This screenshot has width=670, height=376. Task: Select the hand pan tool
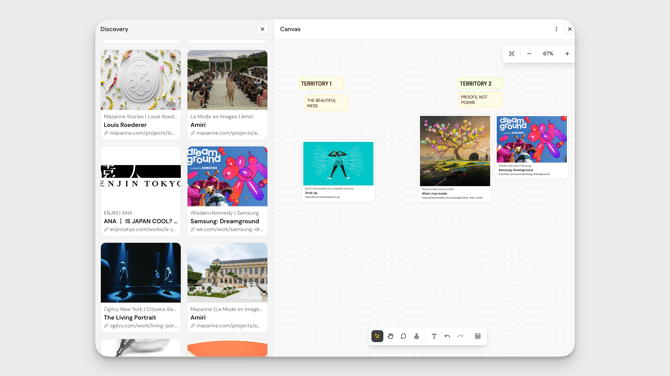coord(390,336)
